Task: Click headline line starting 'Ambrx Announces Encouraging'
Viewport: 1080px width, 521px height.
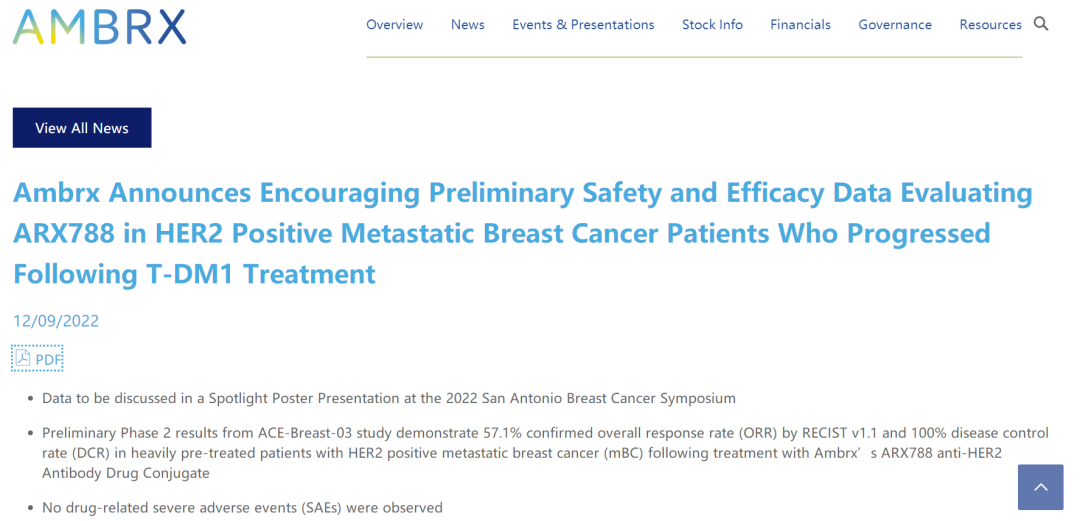Action: pos(522,192)
